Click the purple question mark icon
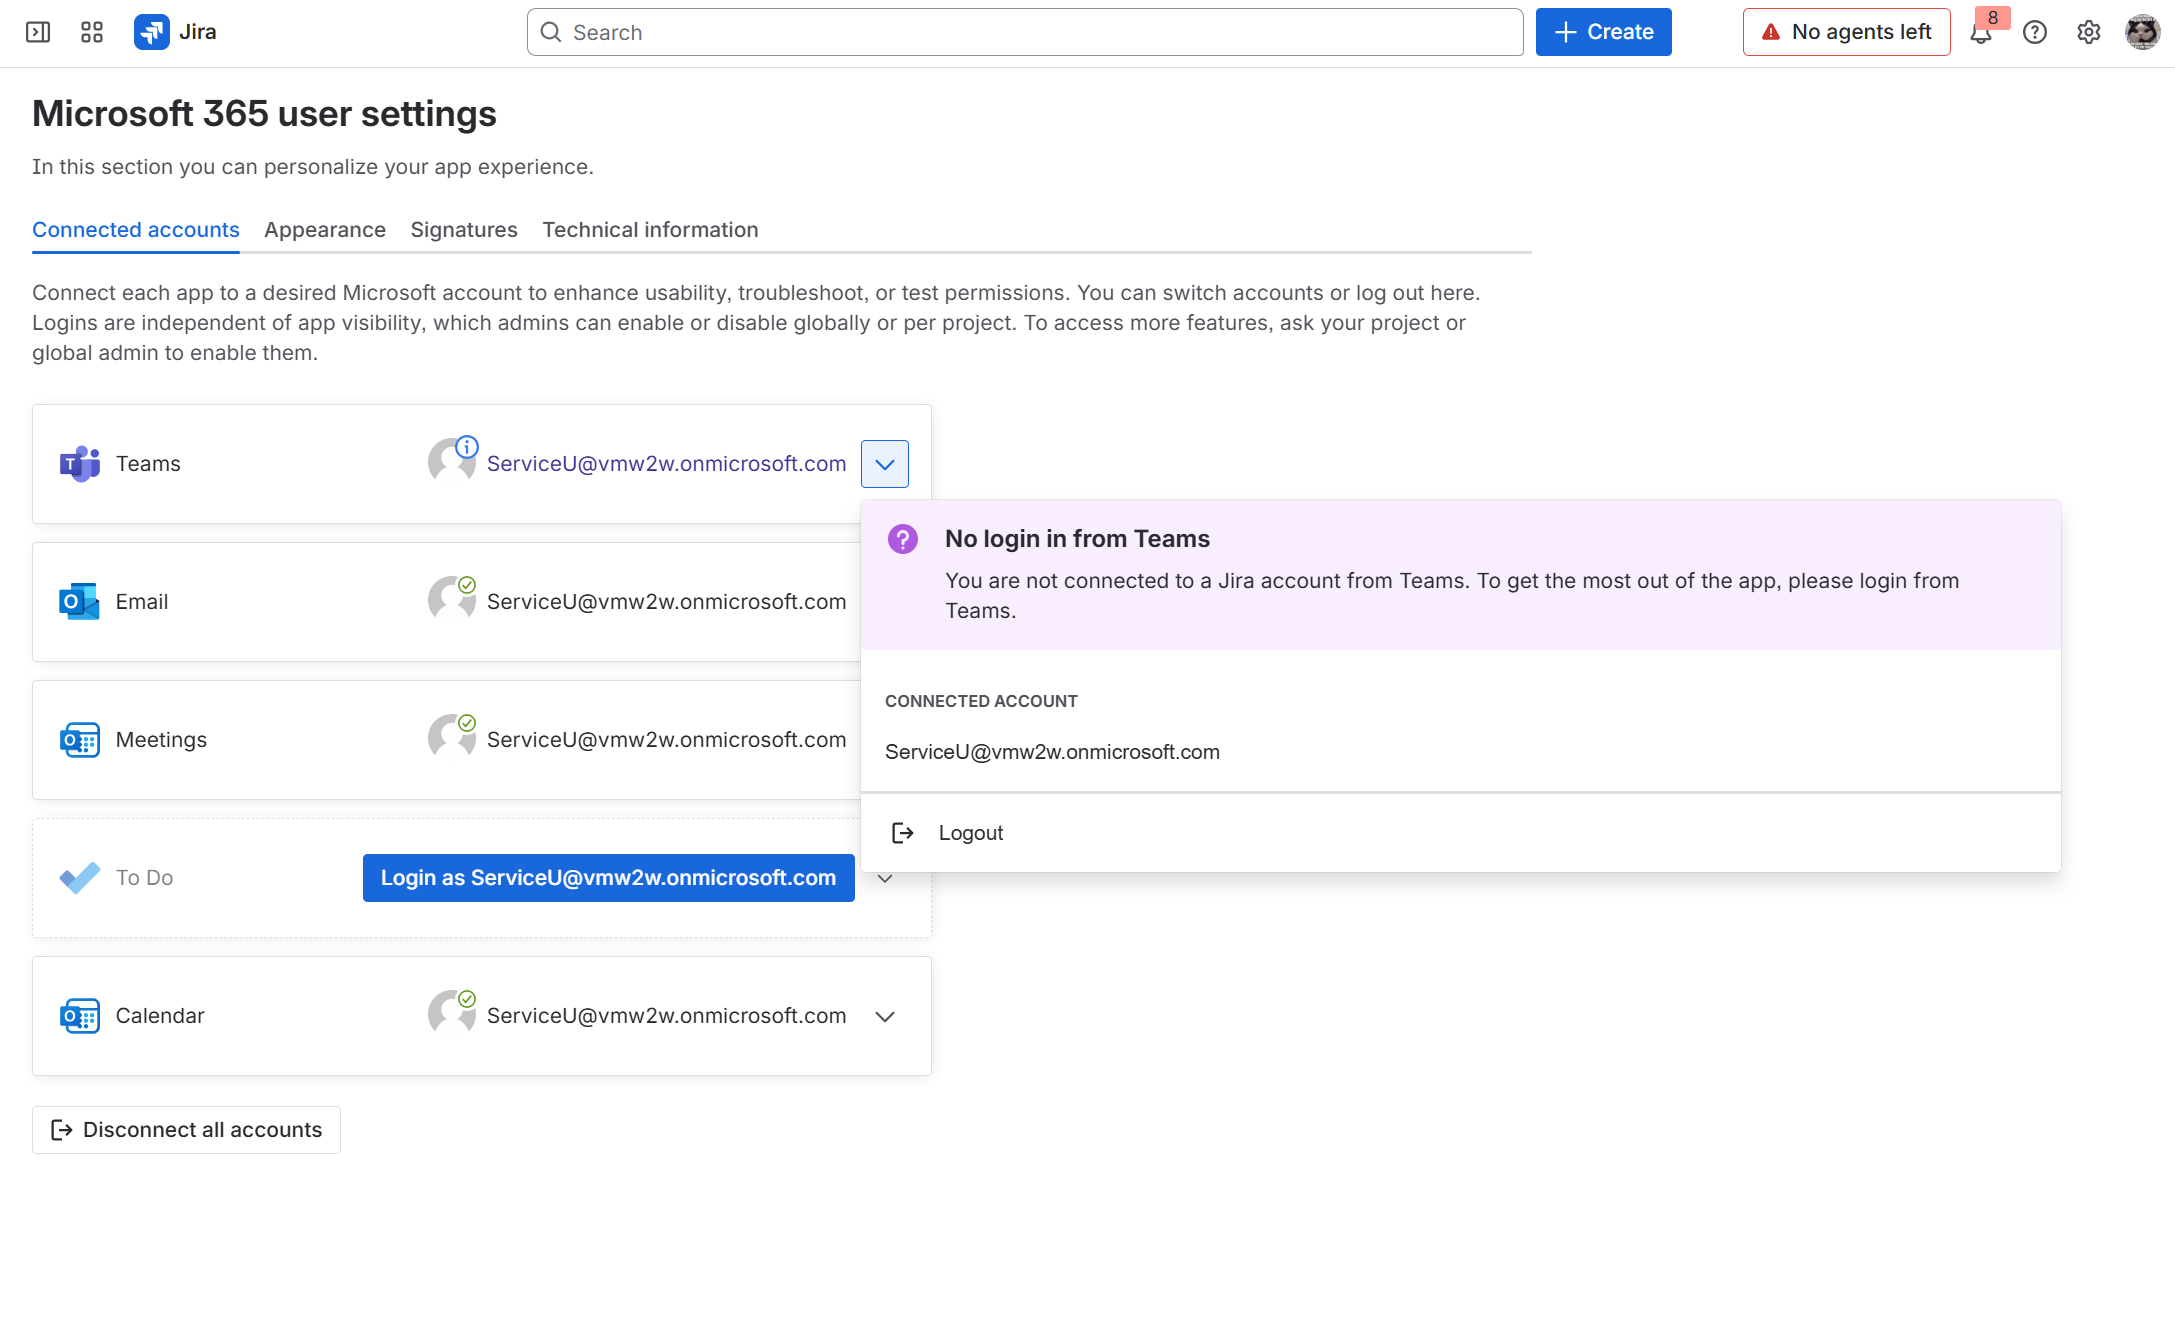This screenshot has height=1323, width=2175. point(902,539)
